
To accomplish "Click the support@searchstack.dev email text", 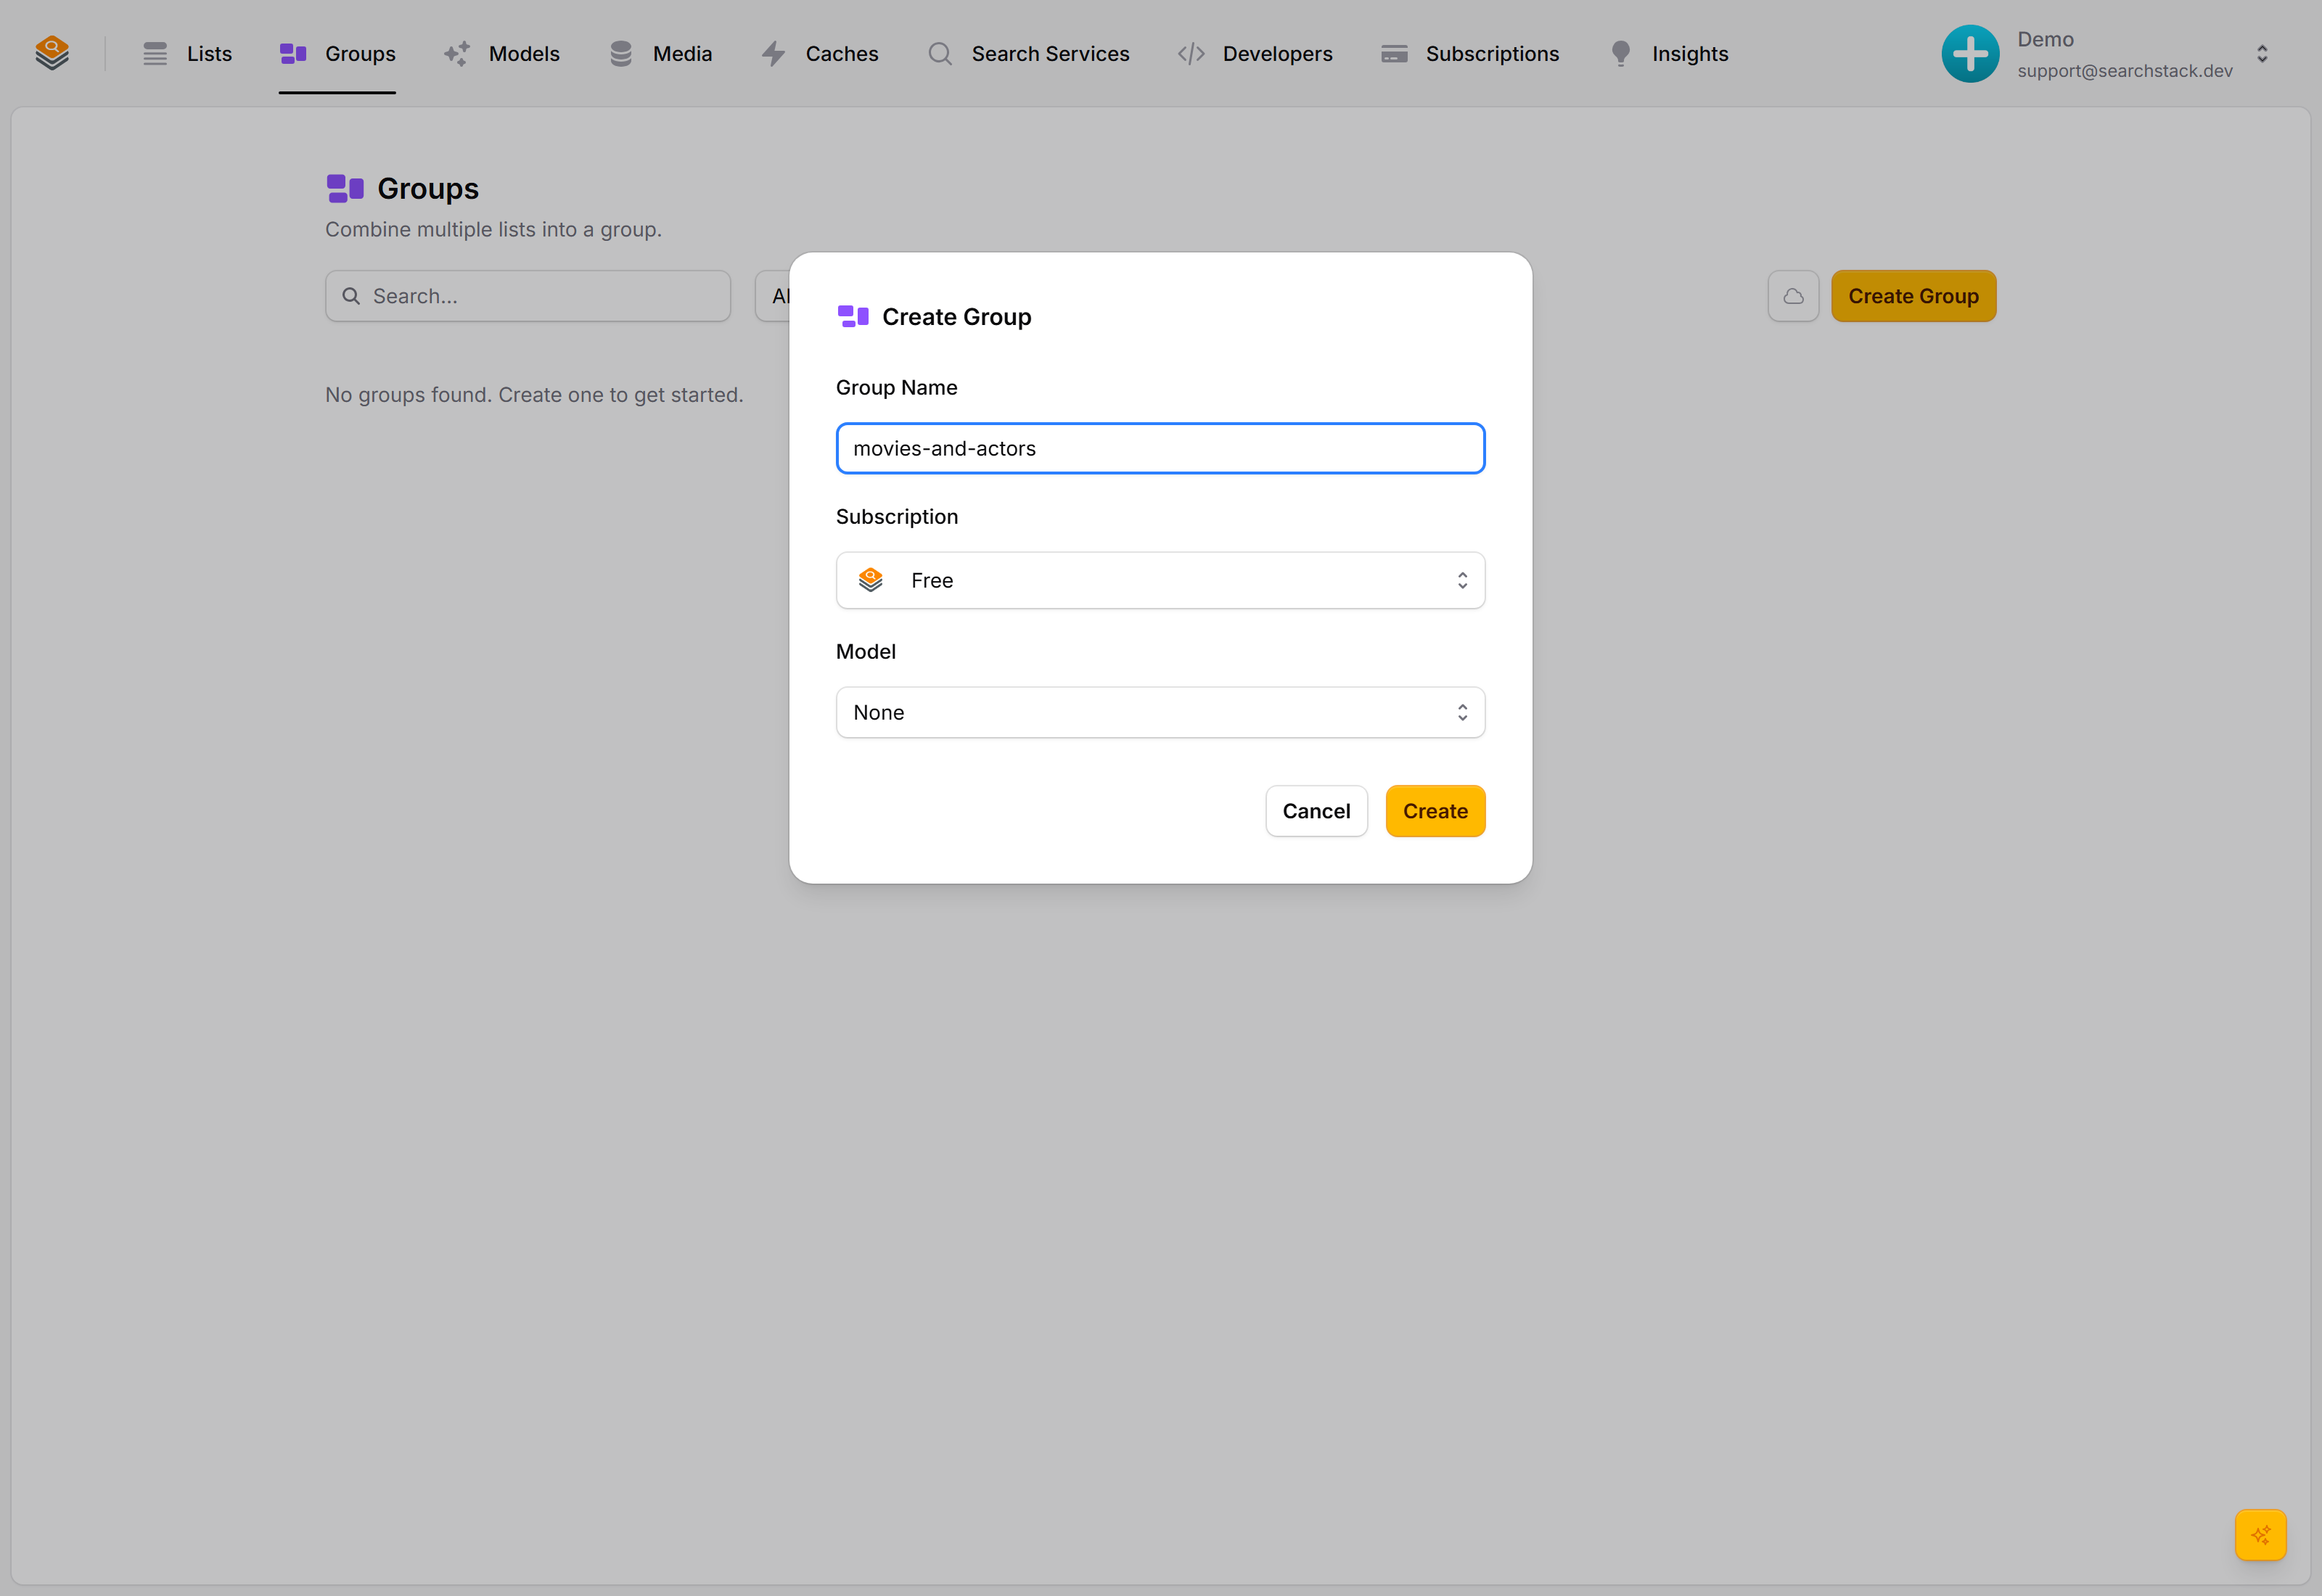I will [2125, 71].
